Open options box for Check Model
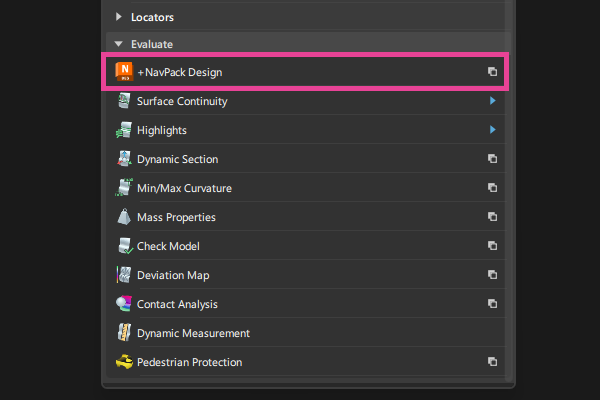Viewport: 600px width, 400px height. click(x=492, y=245)
